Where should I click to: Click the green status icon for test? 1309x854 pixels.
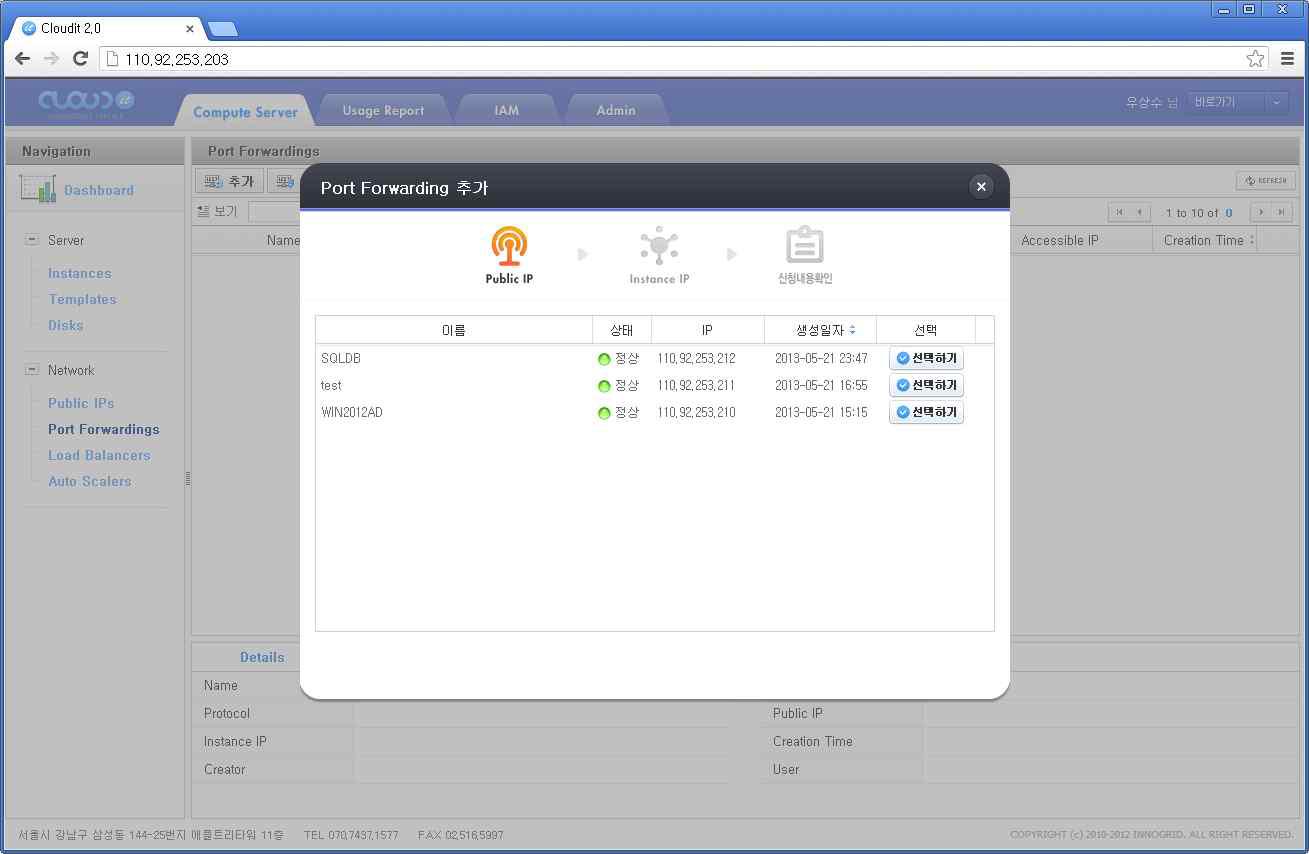[x=604, y=386]
